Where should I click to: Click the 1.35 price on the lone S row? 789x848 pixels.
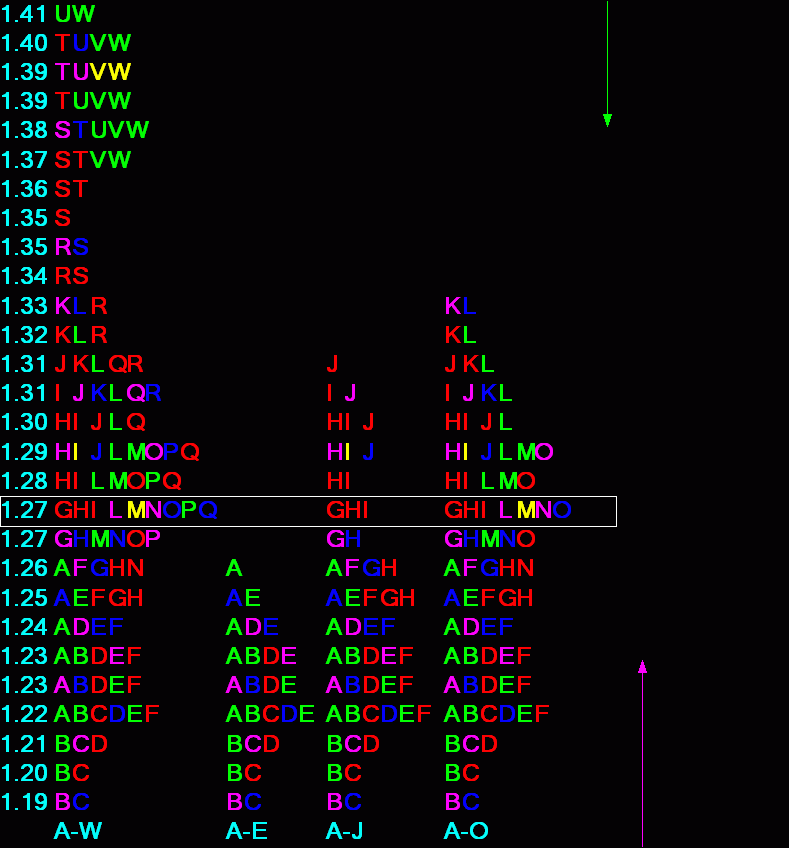point(24,218)
